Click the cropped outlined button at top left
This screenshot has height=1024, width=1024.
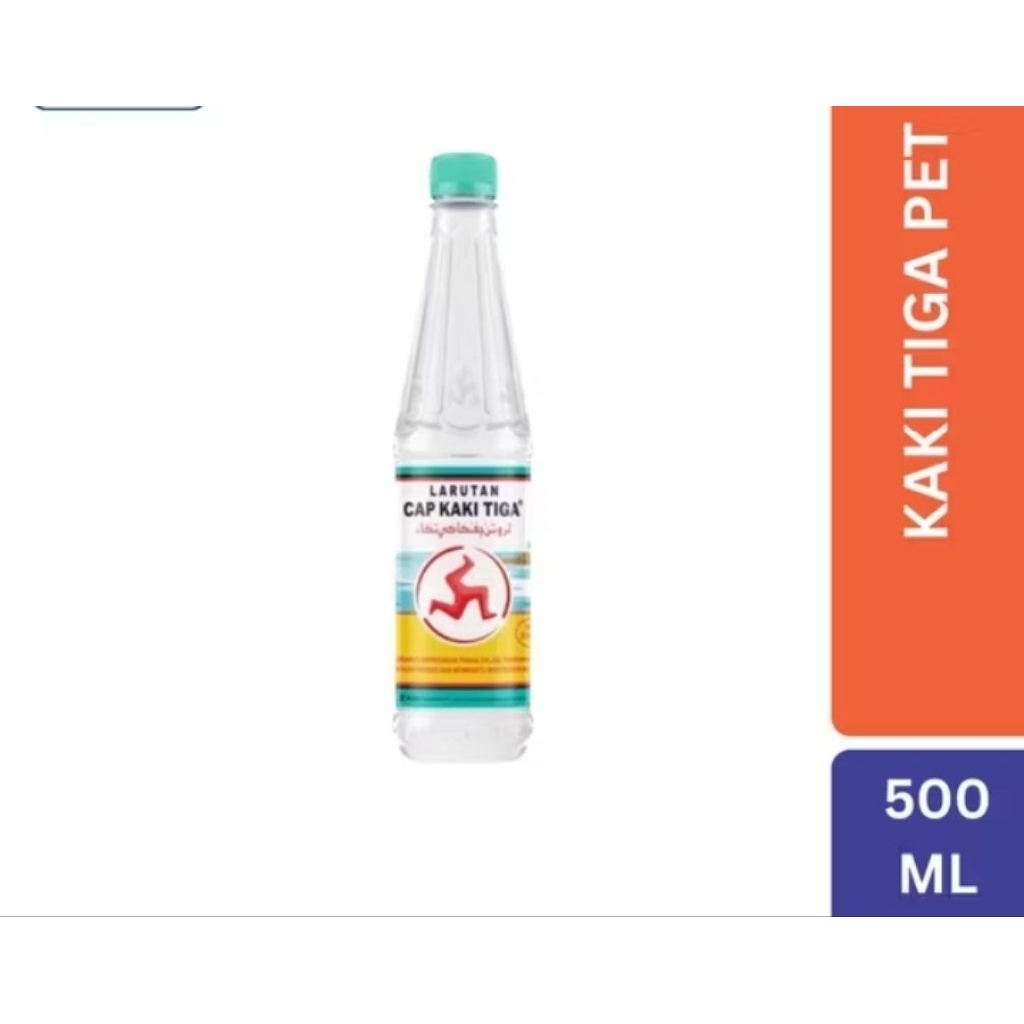(x=119, y=107)
